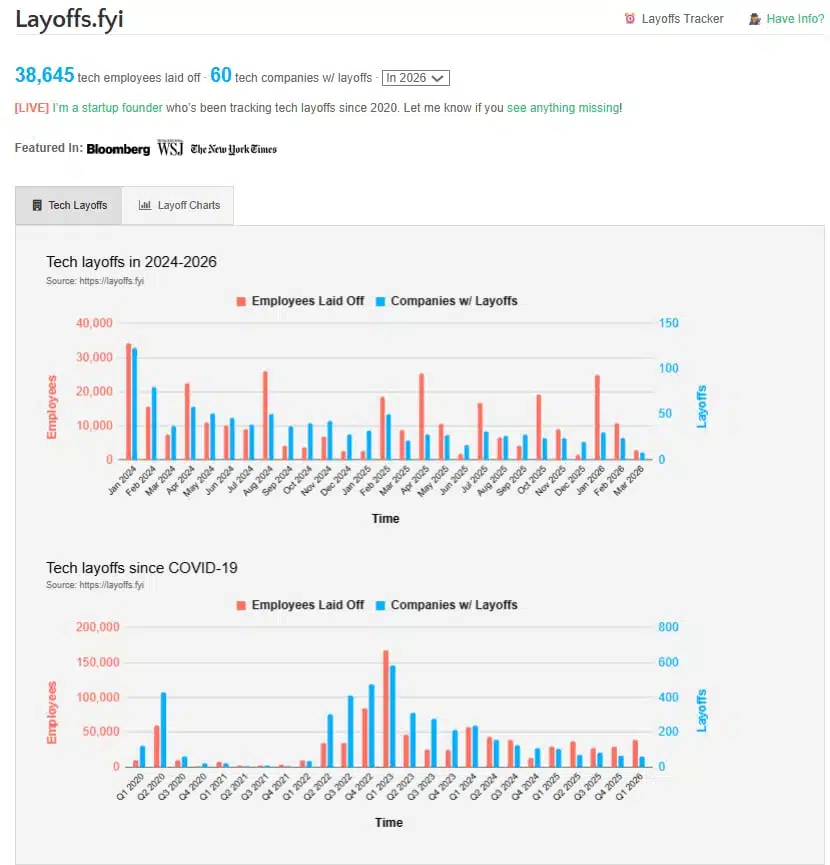Click the Jan 2024 red employees bar
The width and height of the screenshot is (830, 865).
128,401
